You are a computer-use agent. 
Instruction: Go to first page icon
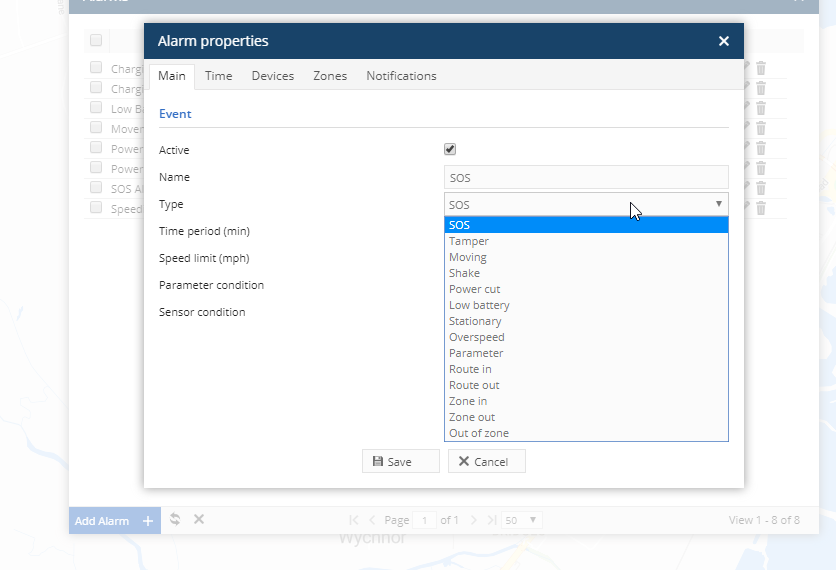pos(353,520)
